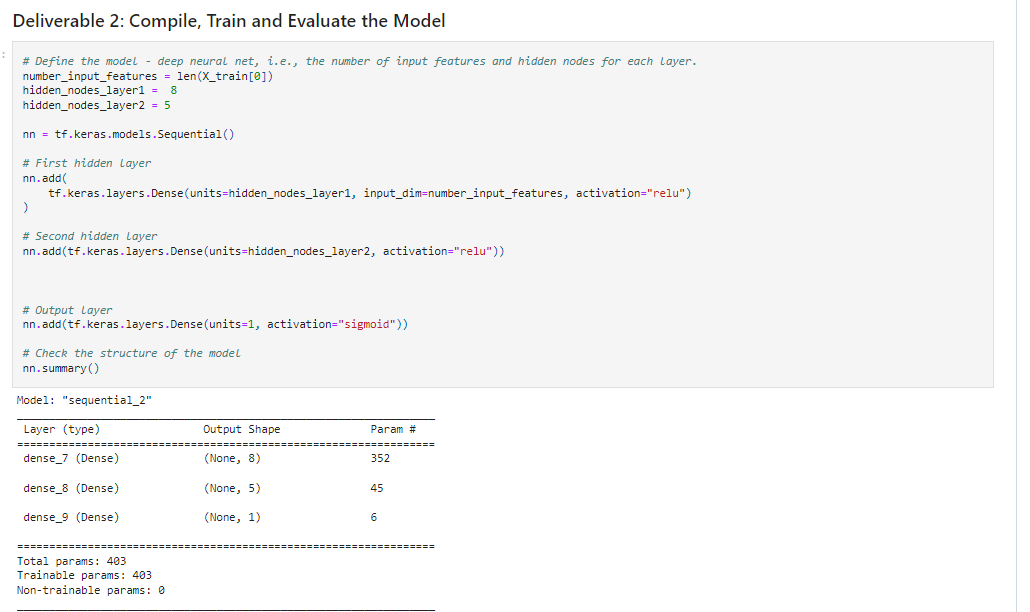The width and height of the screenshot is (1030, 612).
Task: Click the Deliverable 2 heading text
Action: tap(229, 21)
